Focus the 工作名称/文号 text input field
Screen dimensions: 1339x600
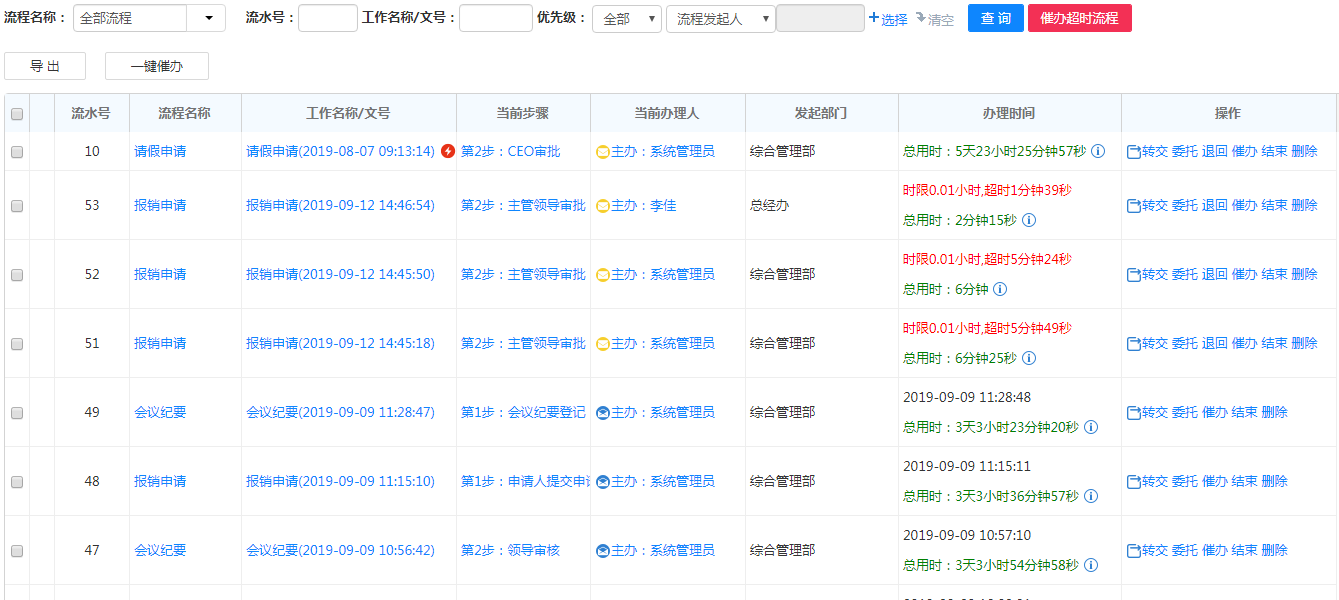pyautogui.click(x=495, y=18)
